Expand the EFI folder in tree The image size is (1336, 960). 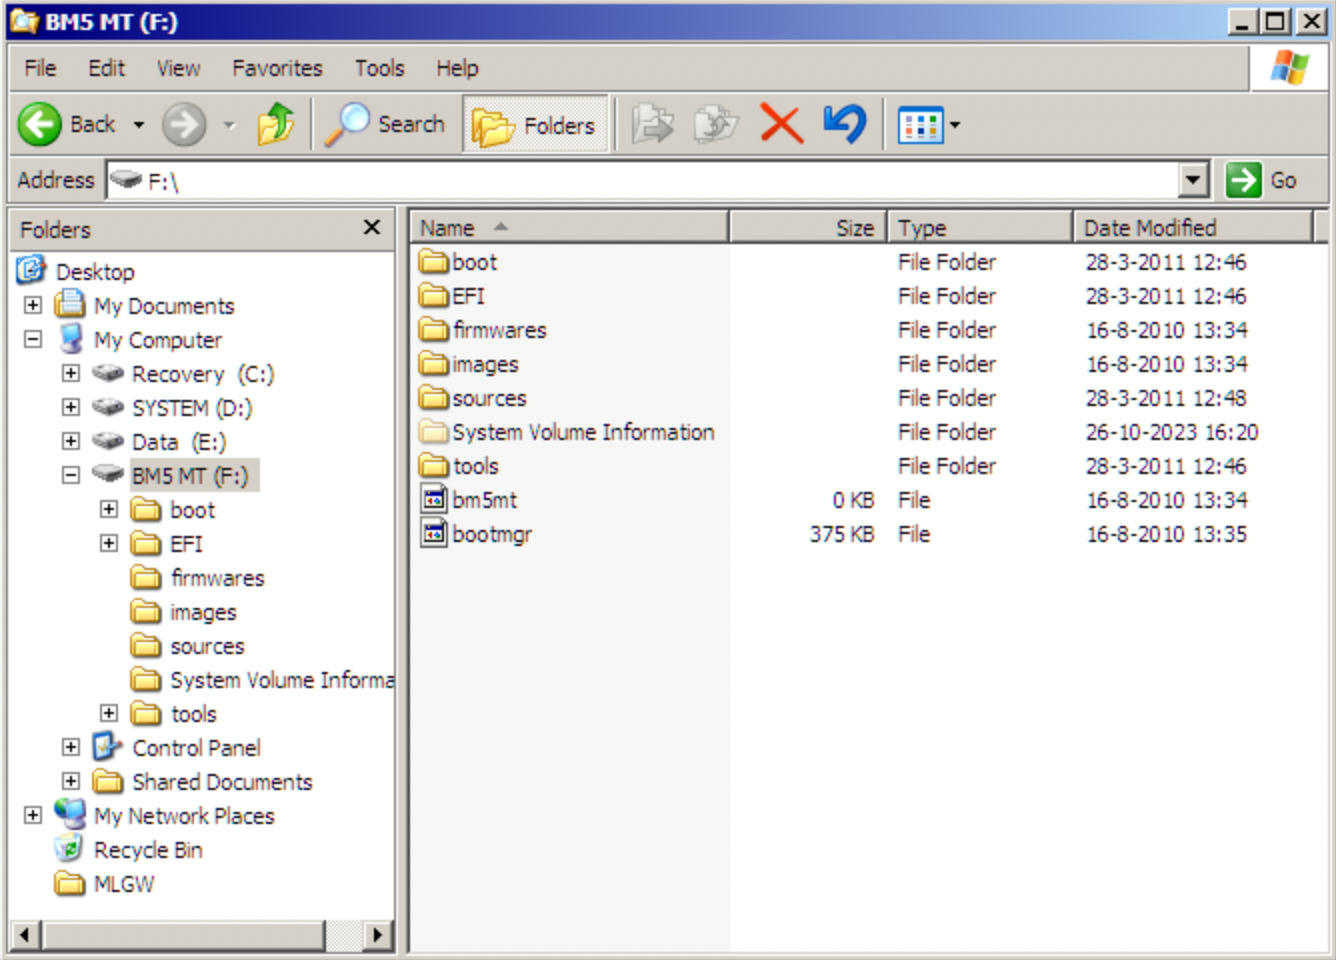point(109,543)
